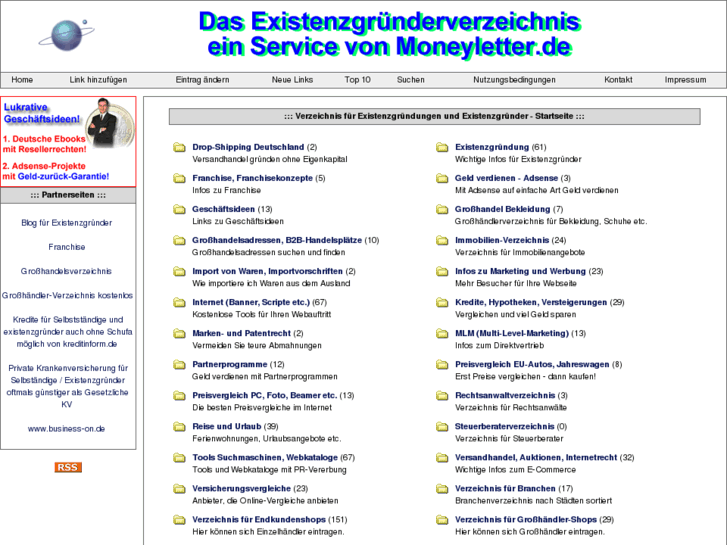The height and width of the screenshot is (545, 727).
Task: Click the Das Existenzgründerverzeichnis header banner title
Action: pyautogui.click(x=389, y=35)
